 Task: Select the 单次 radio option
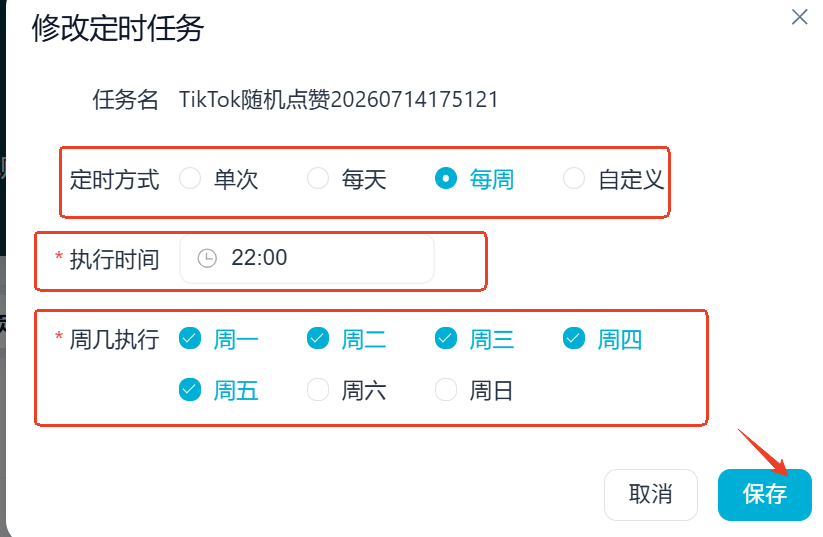coord(190,178)
